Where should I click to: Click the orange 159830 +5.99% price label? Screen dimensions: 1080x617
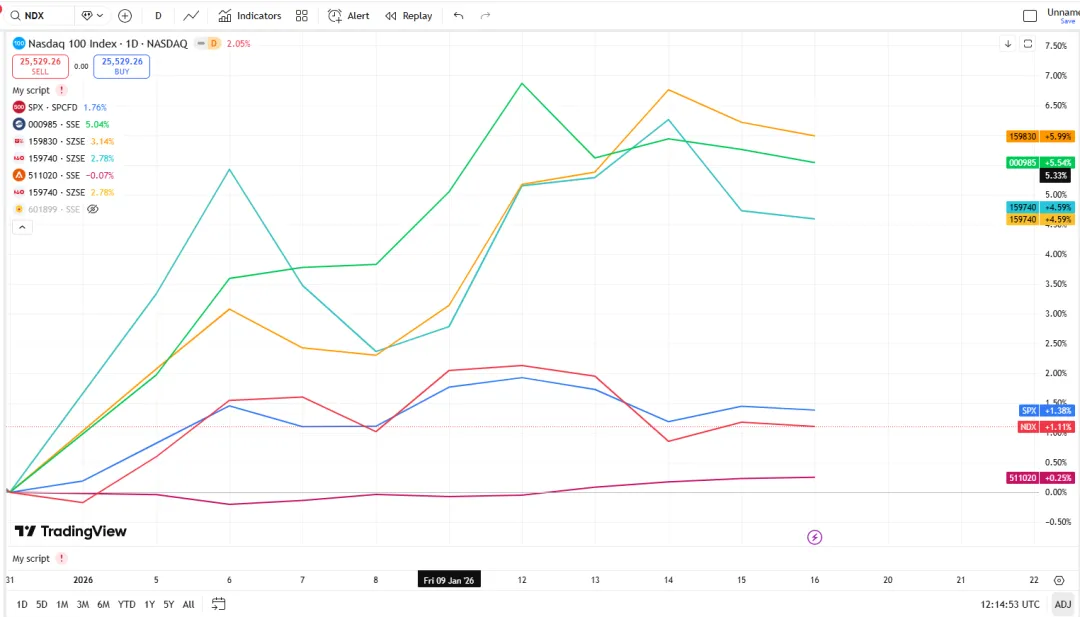pyautogui.click(x=1040, y=136)
